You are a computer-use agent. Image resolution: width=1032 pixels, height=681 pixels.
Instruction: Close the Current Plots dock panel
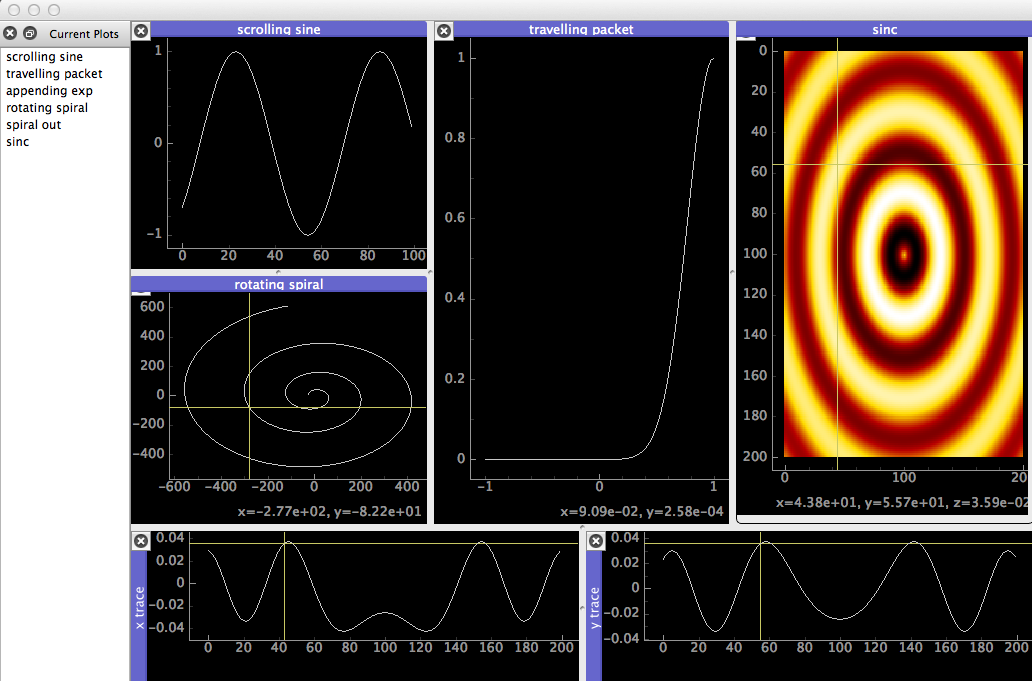pyautogui.click(x=10, y=33)
